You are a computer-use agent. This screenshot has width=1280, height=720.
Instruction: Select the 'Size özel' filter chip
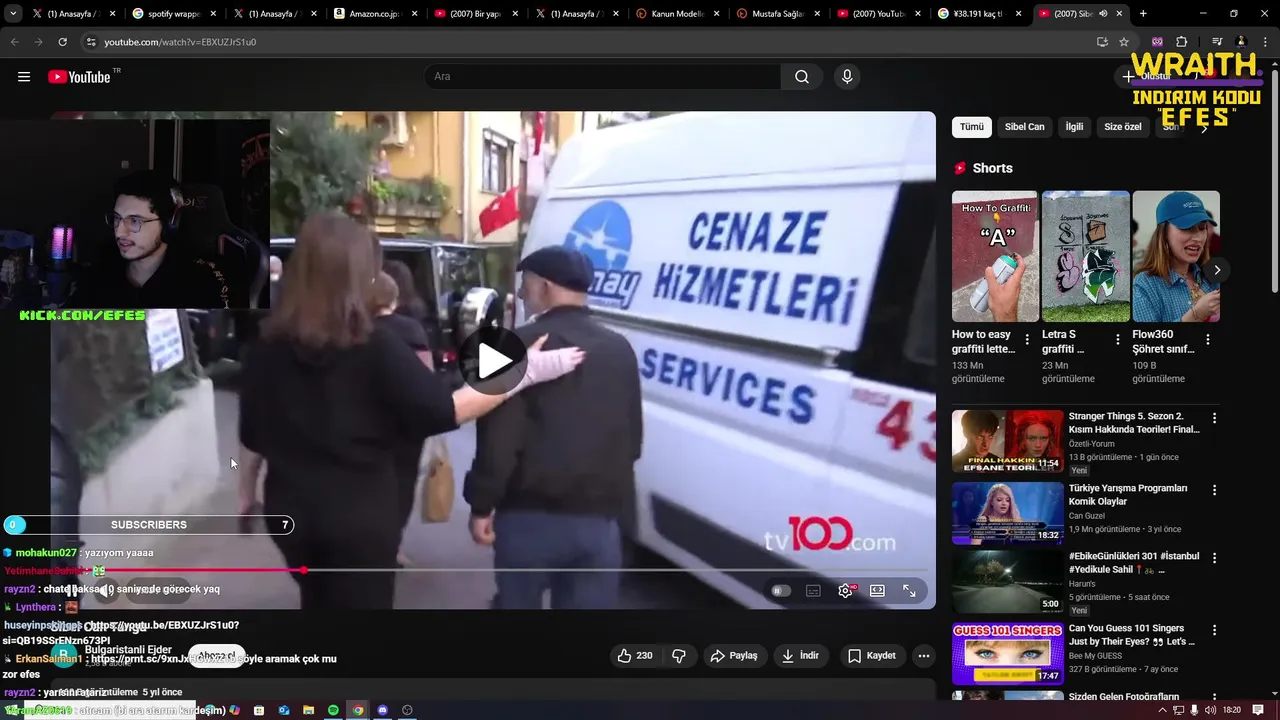pos(1123,127)
